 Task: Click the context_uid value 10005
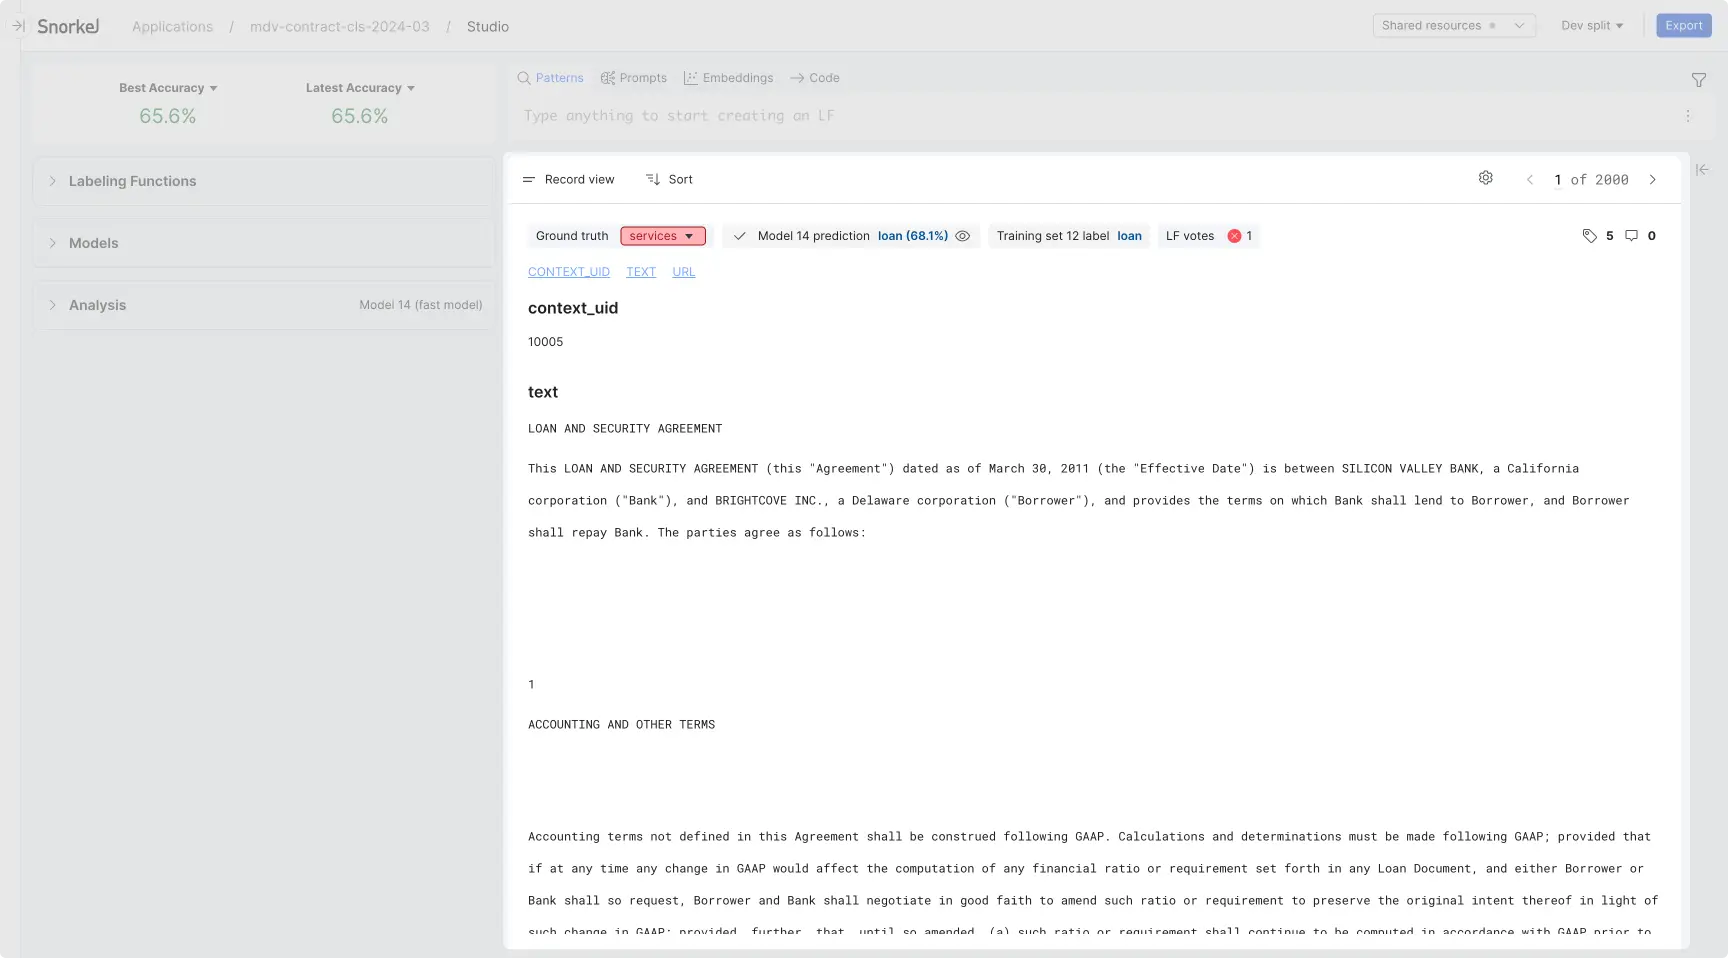[x=546, y=342]
